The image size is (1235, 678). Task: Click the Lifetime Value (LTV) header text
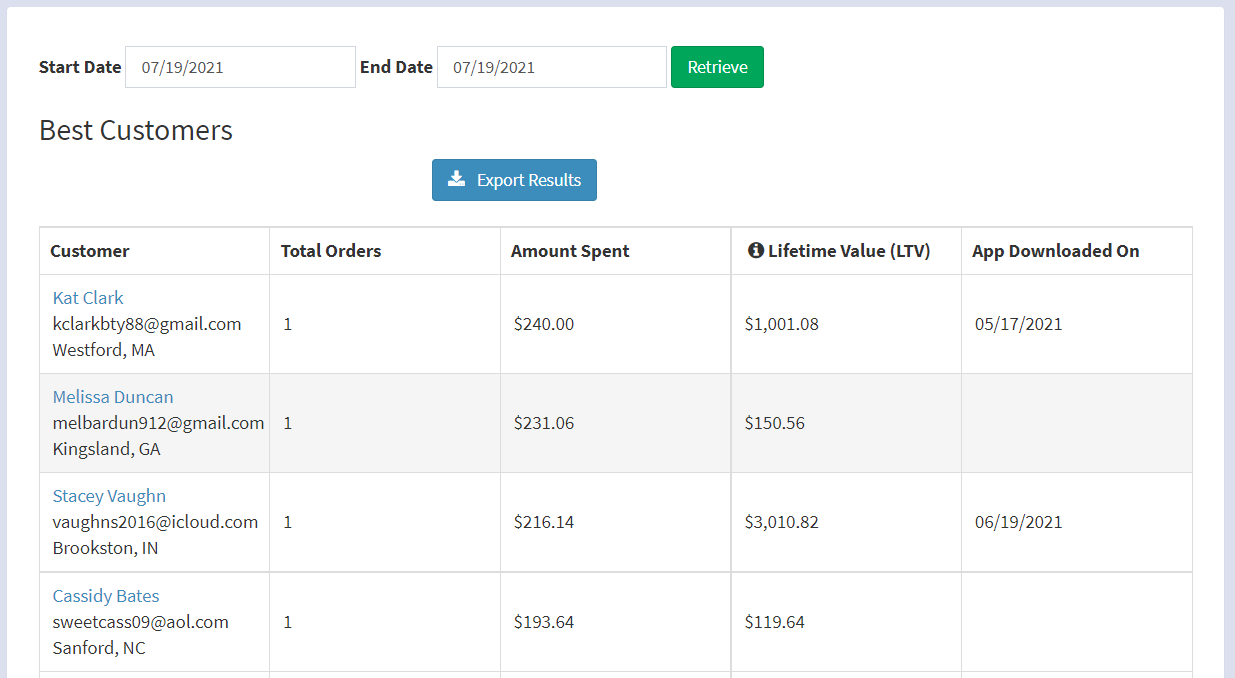849,251
